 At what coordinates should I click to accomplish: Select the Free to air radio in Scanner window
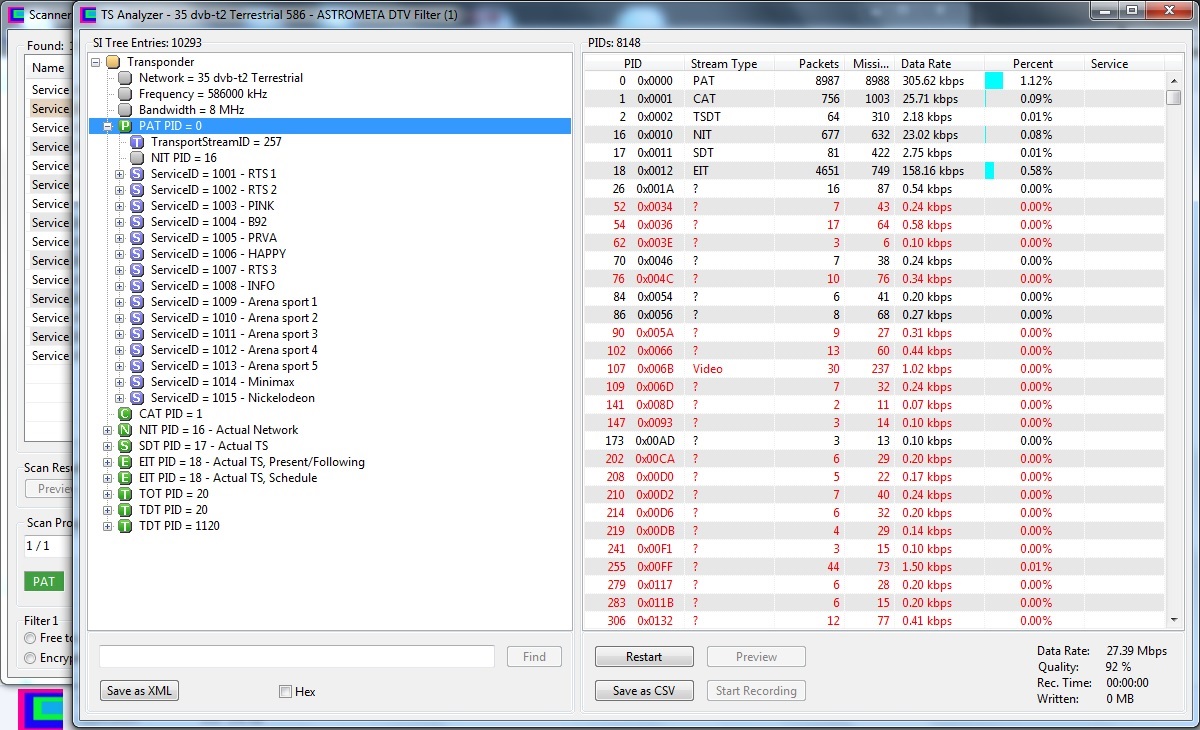[30, 638]
